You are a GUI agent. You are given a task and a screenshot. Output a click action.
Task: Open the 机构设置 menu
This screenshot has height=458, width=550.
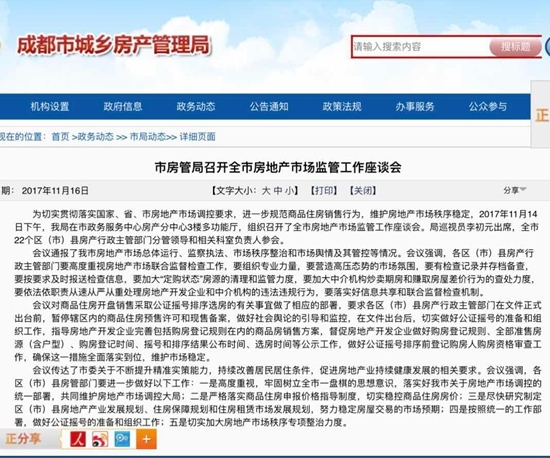click(x=50, y=107)
